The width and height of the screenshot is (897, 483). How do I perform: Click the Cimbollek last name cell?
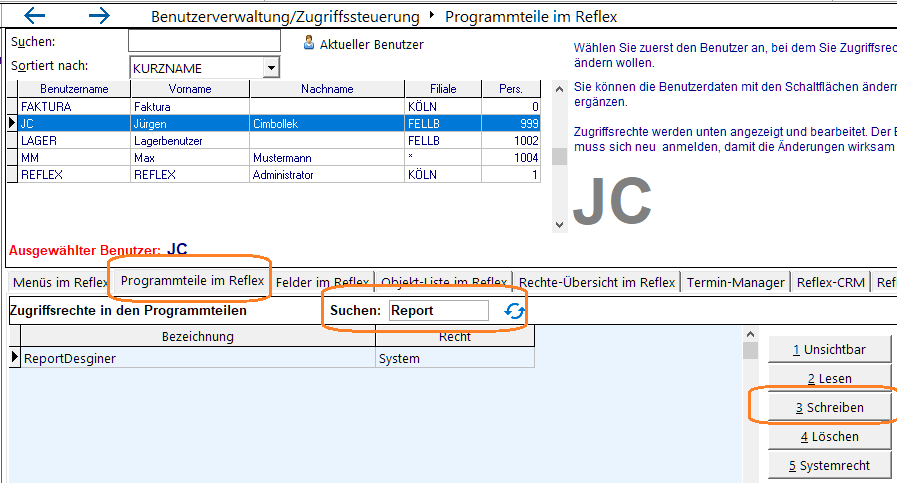click(x=327, y=124)
